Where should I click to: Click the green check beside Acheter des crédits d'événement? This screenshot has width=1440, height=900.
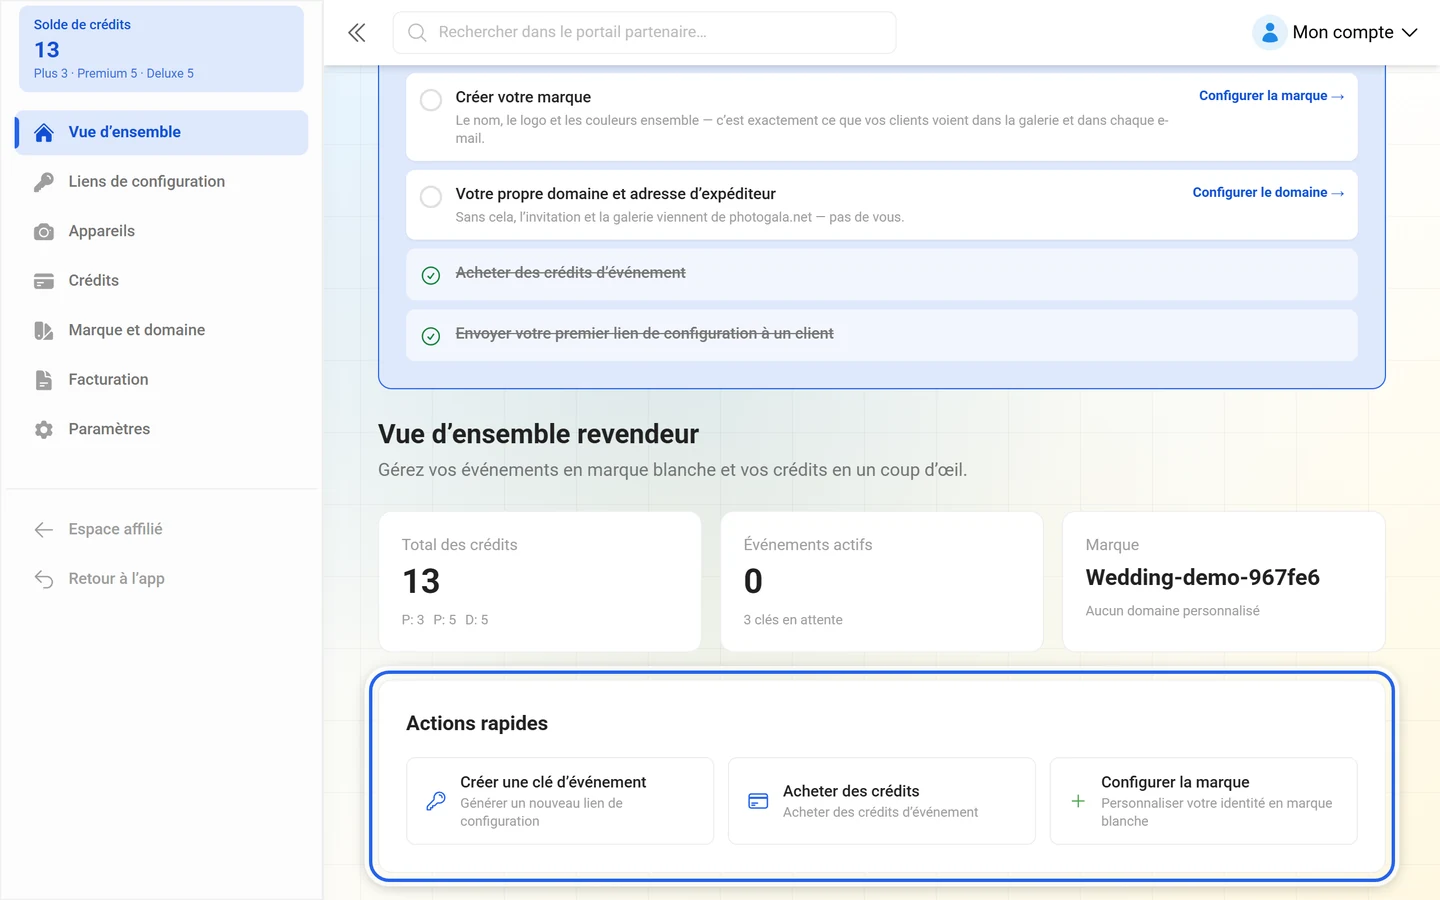431,275
